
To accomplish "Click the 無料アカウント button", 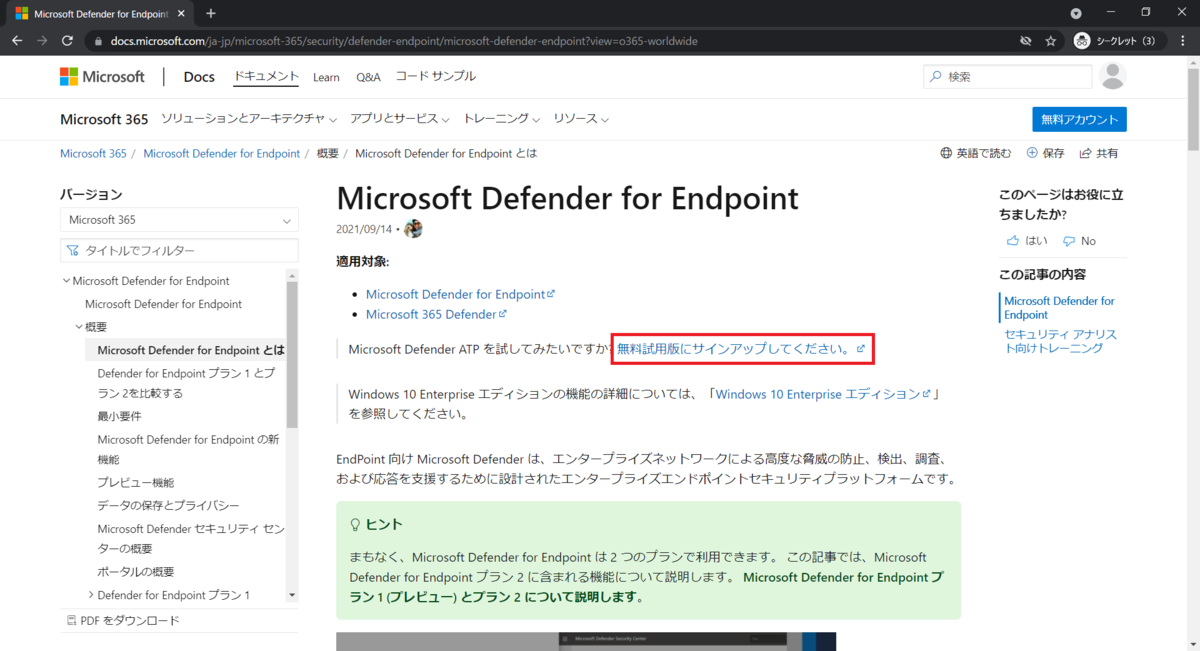I will pos(1079,119).
